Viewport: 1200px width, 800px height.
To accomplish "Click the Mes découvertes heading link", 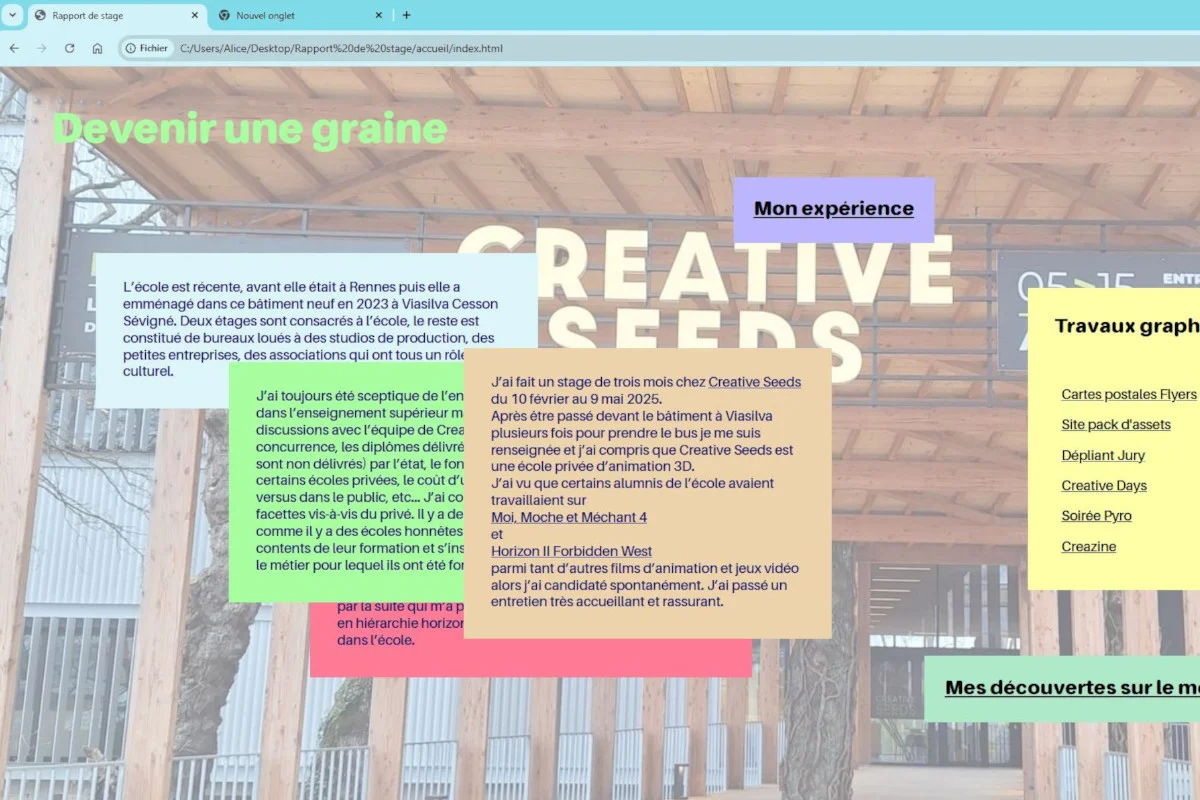I will tap(1070, 688).
